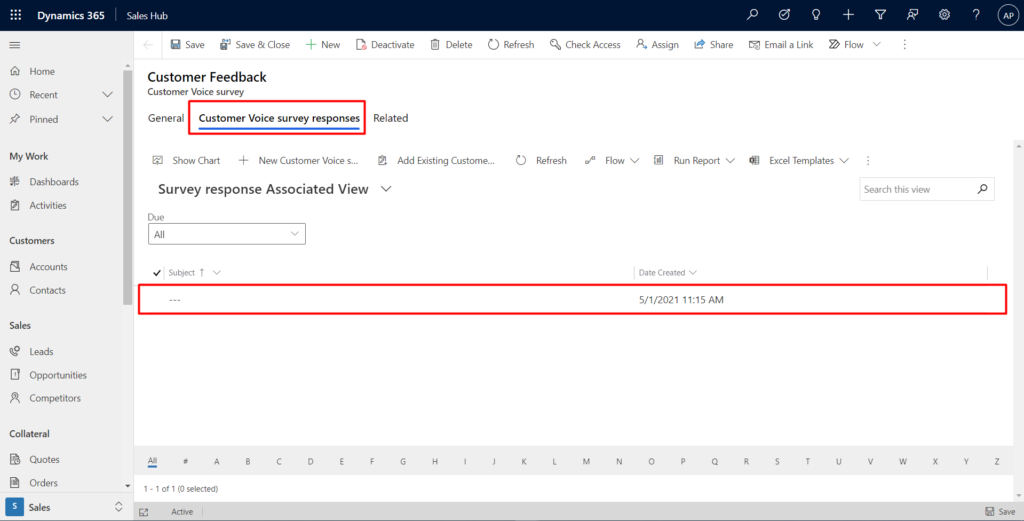Click the search magnifier in the view search box
The height and width of the screenshot is (521, 1024).
[x=982, y=189]
